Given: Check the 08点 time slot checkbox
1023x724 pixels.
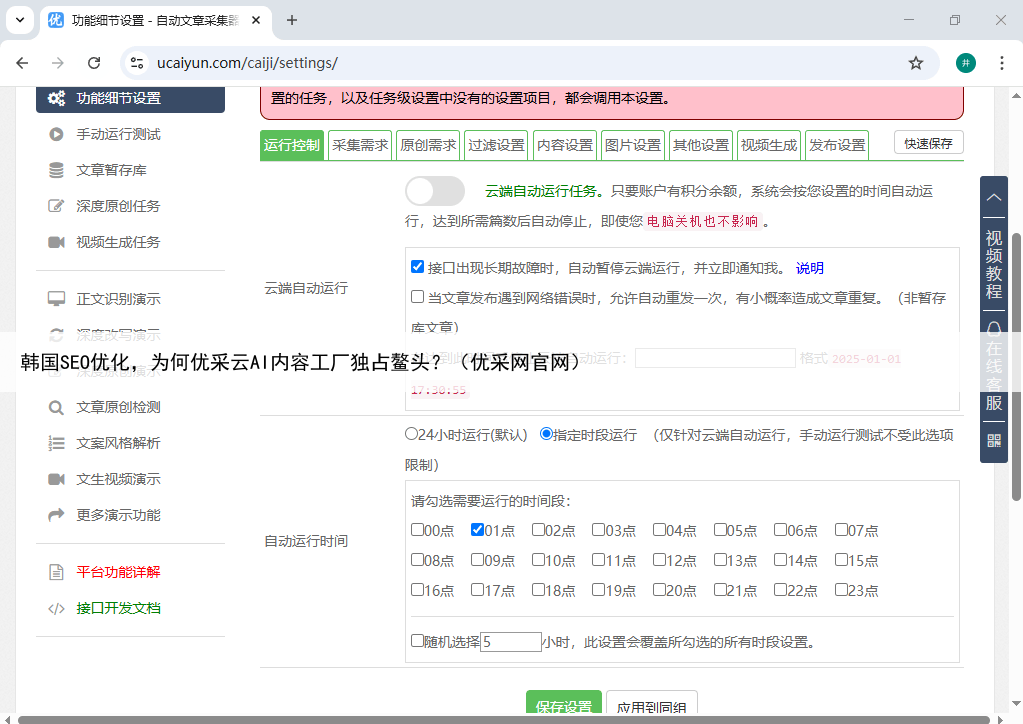Looking at the screenshot, I should tap(418, 560).
